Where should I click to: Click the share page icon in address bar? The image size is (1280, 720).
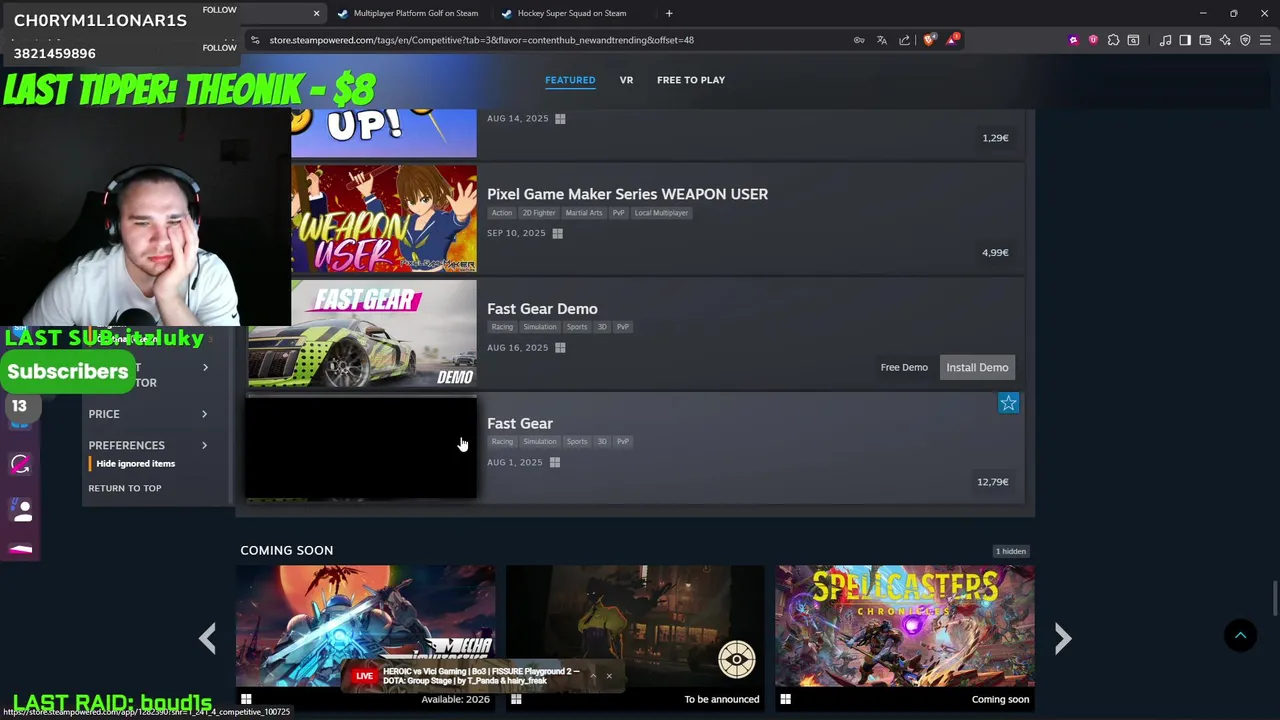pyautogui.click(x=905, y=40)
